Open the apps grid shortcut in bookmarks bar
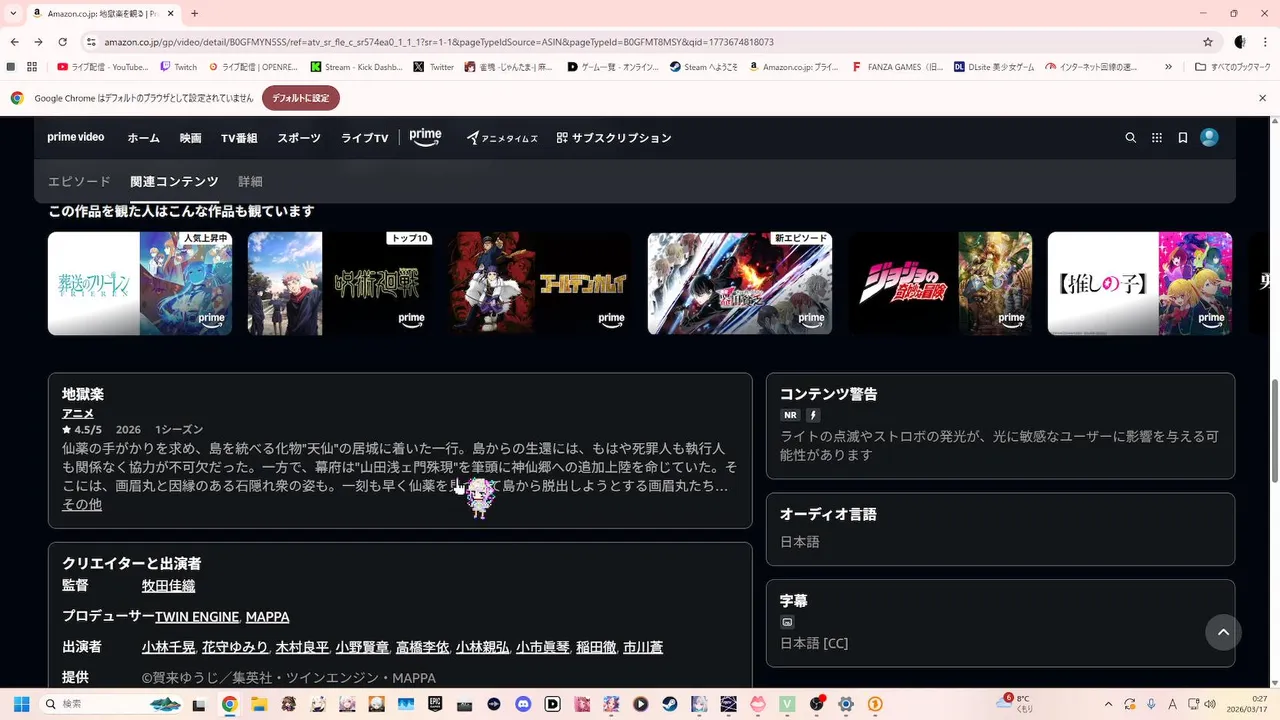Image resolution: width=1280 pixels, height=720 pixels. point(32,67)
